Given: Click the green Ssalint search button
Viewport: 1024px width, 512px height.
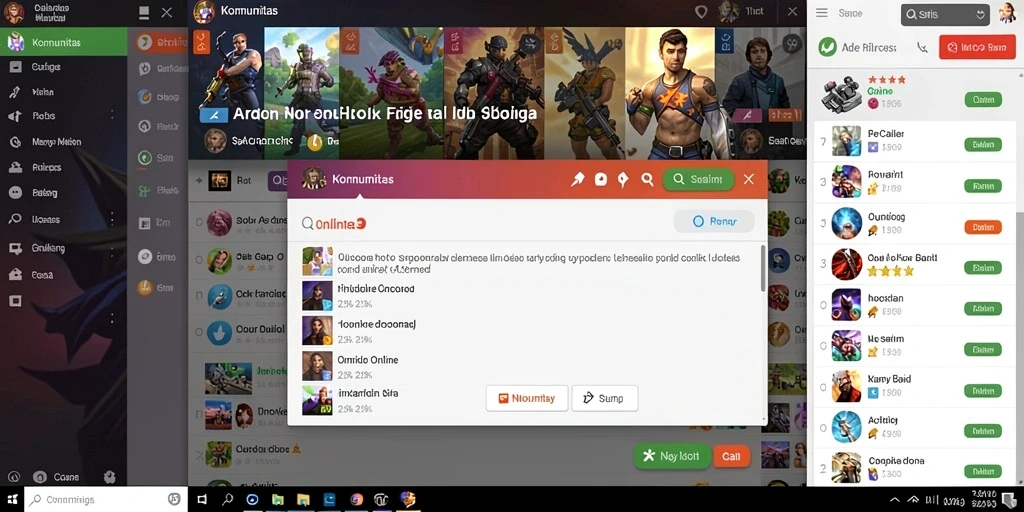Looking at the screenshot, I should pos(697,179).
